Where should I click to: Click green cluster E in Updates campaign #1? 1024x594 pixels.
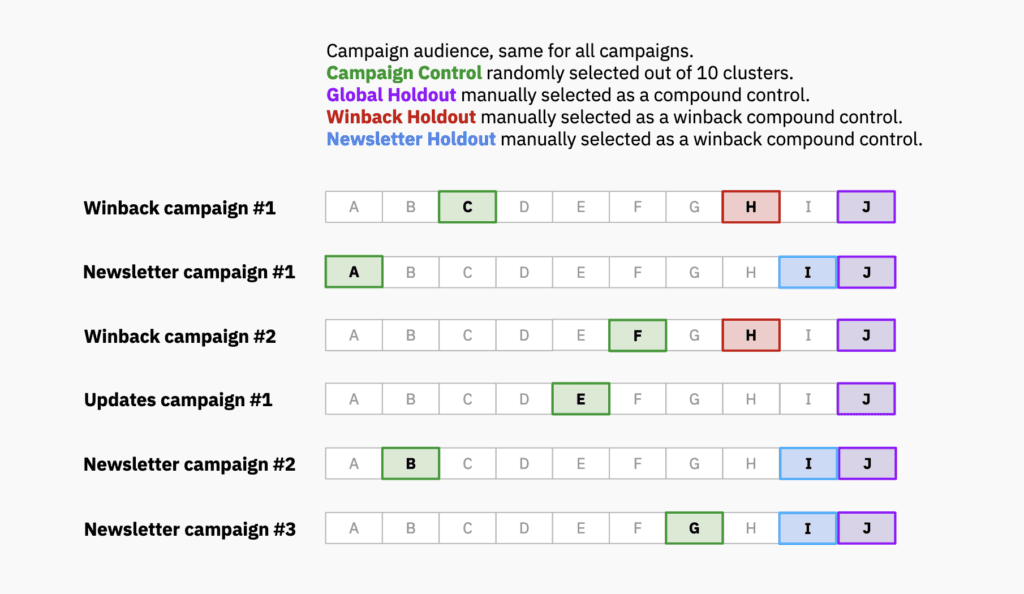(580, 399)
